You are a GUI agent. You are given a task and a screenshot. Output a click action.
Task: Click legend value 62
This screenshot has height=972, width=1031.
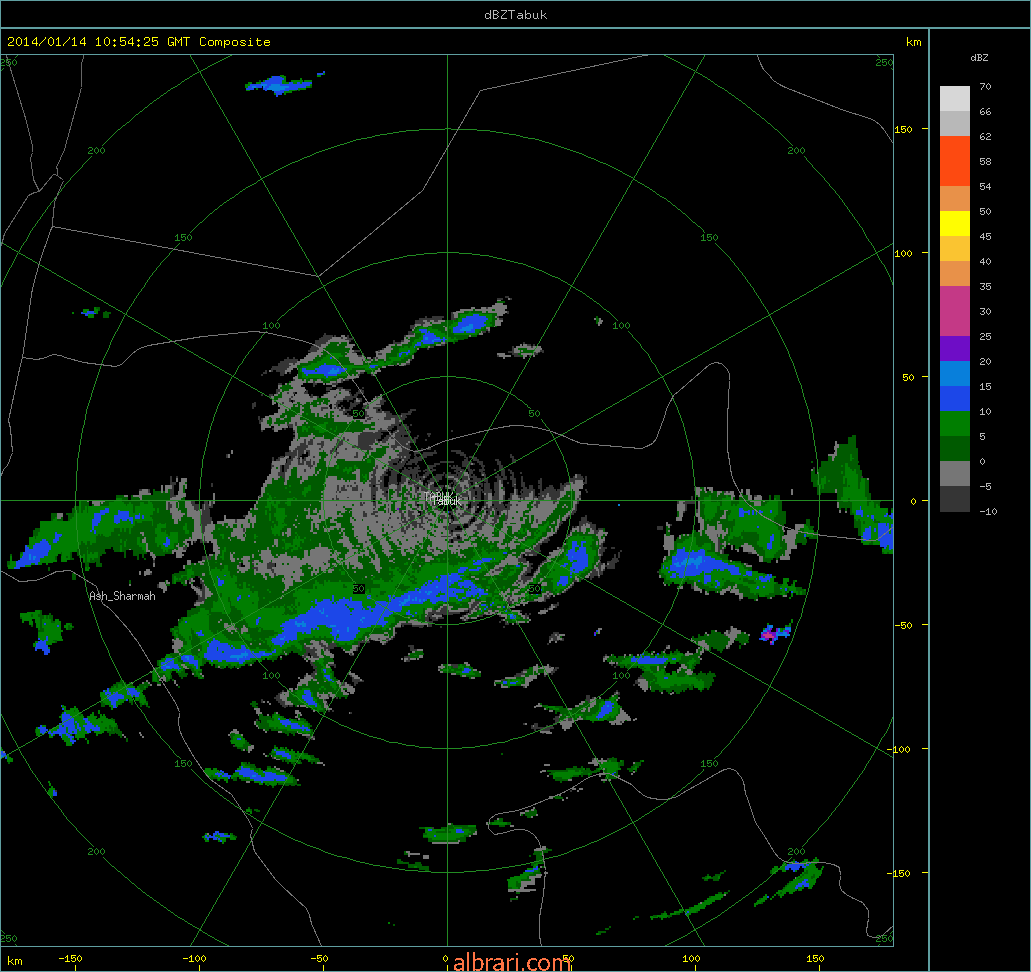point(985,136)
